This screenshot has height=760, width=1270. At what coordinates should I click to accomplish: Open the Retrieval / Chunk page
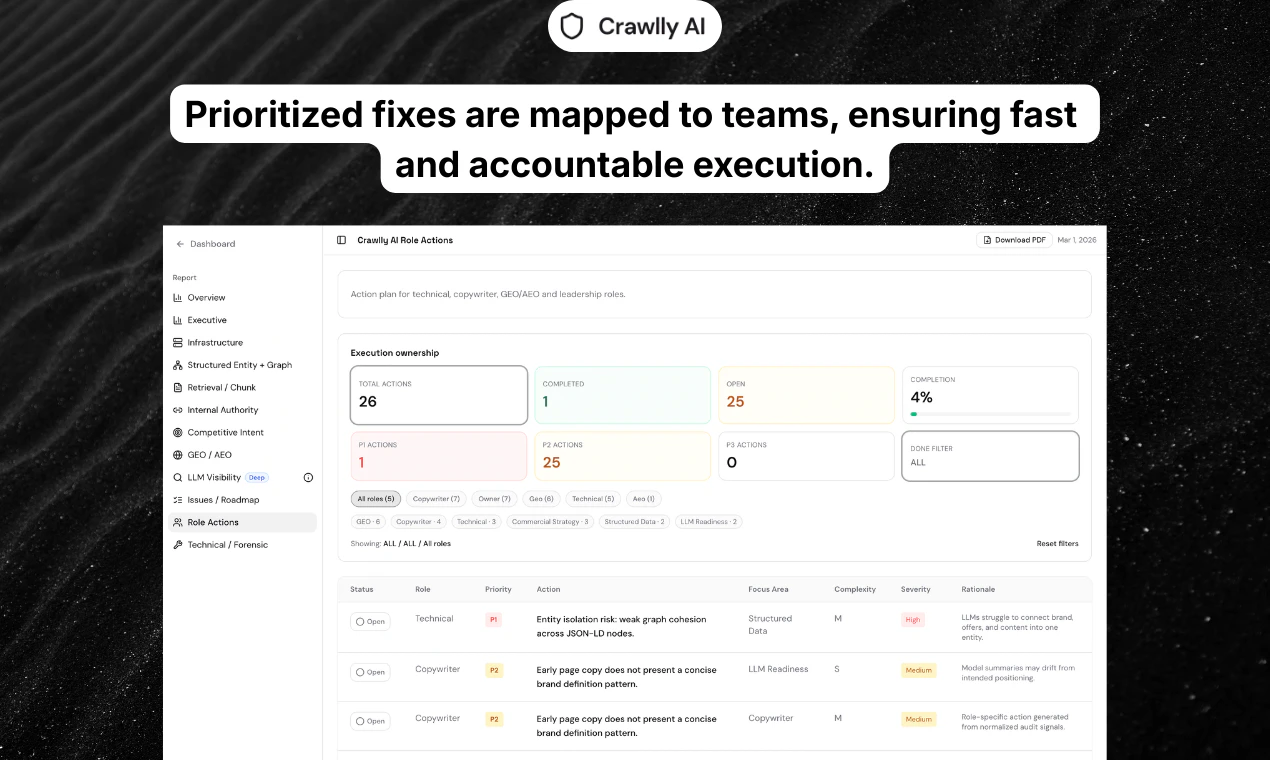(243, 388)
